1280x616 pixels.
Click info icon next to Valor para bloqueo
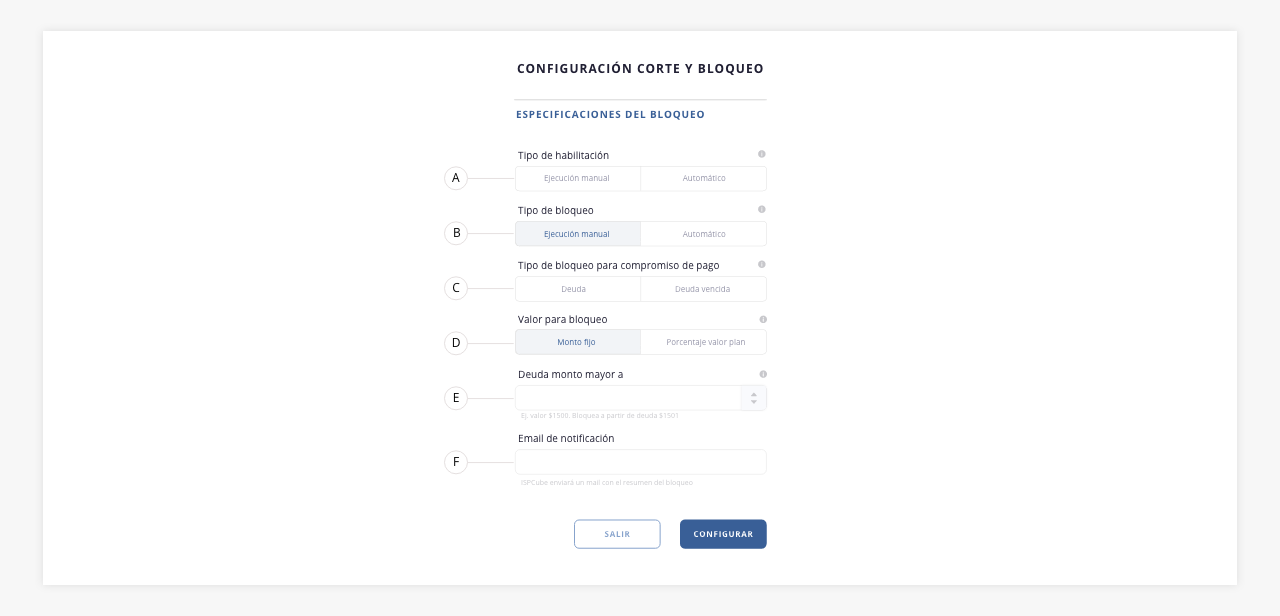762,319
